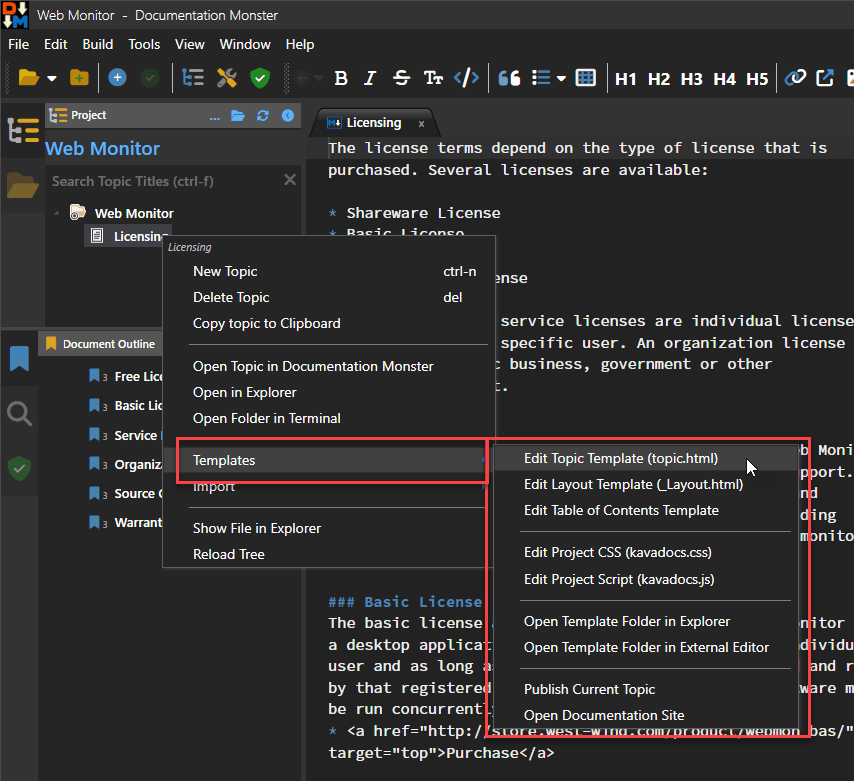
Task: Click the magnifier search sidebar icon
Action: click(x=19, y=413)
